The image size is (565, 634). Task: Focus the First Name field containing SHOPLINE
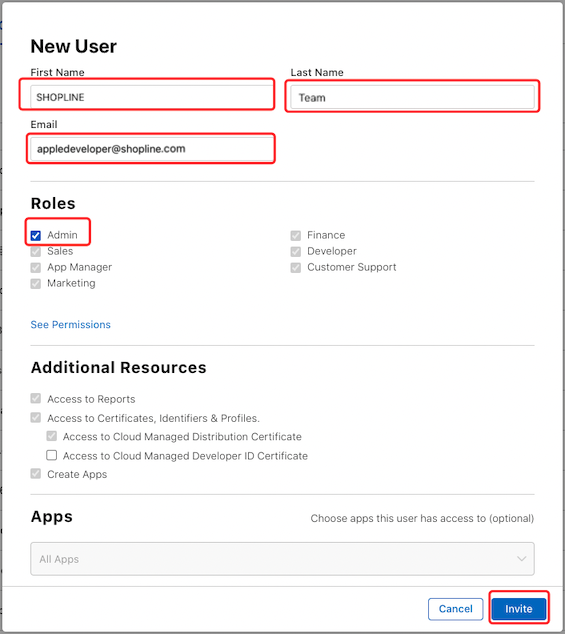click(152, 97)
